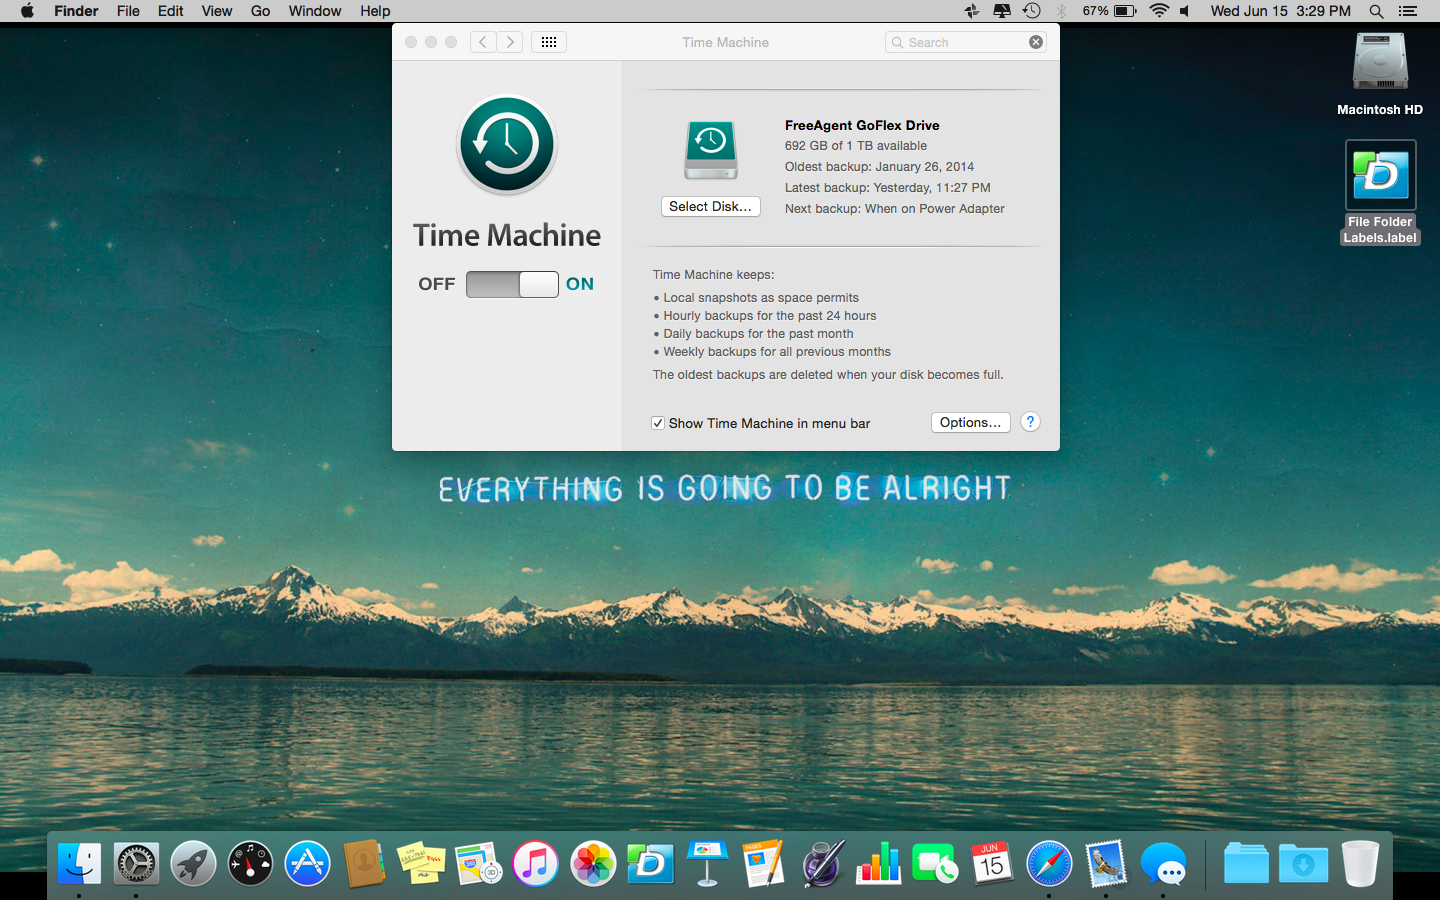The image size is (1440, 900).
Task: Open Keynote in the Dock
Action: (707, 862)
